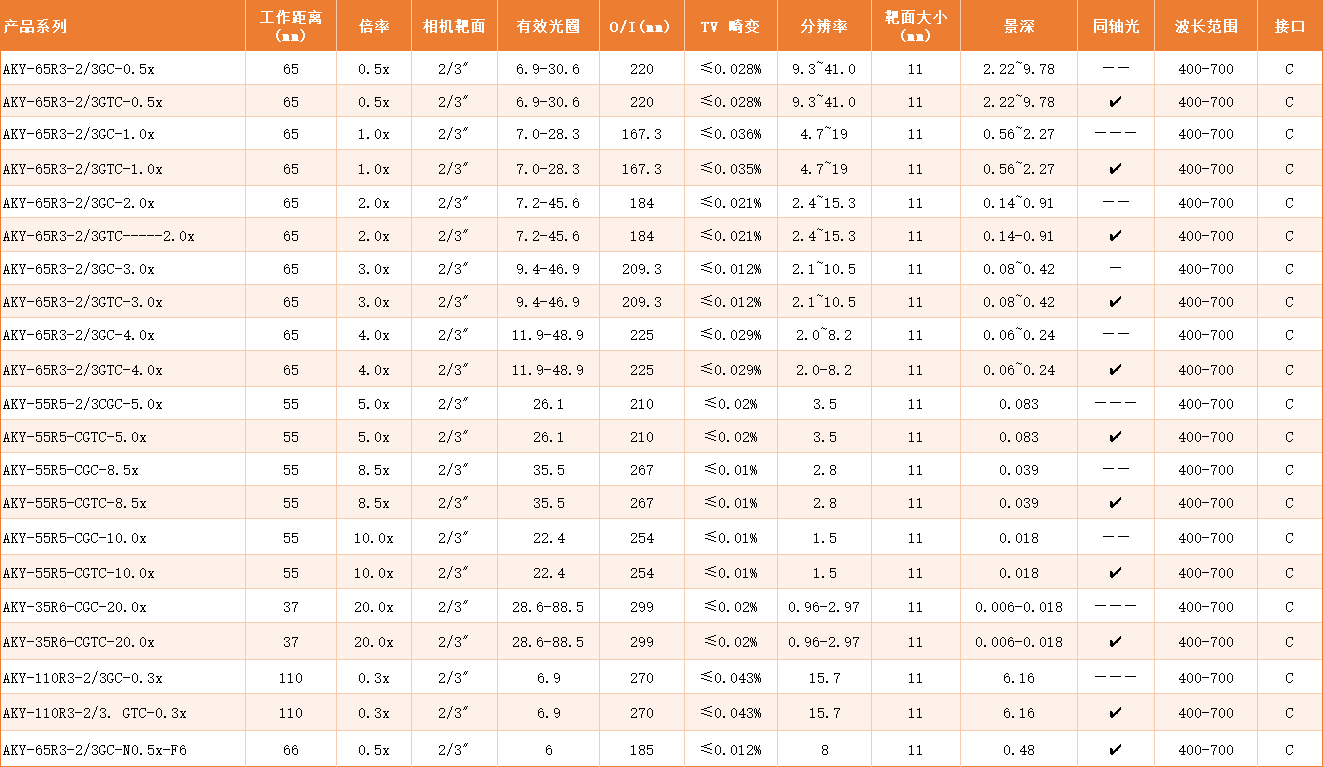The height and width of the screenshot is (767, 1323).
Task: Click the 接口 column header
Action: 1289,27
